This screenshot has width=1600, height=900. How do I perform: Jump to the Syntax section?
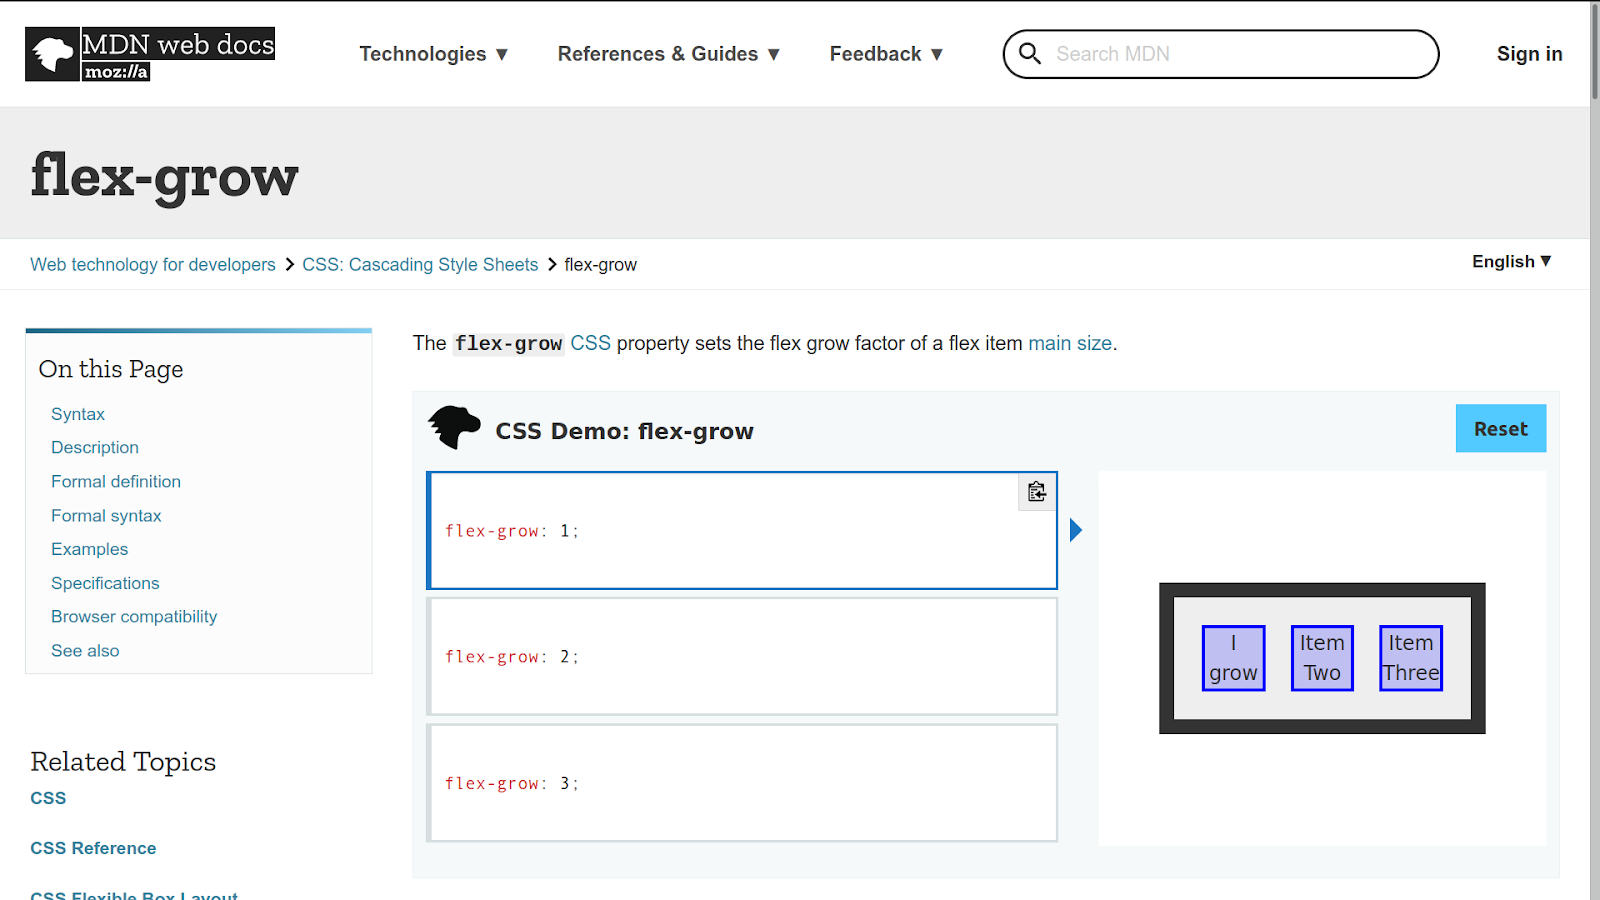[77, 413]
